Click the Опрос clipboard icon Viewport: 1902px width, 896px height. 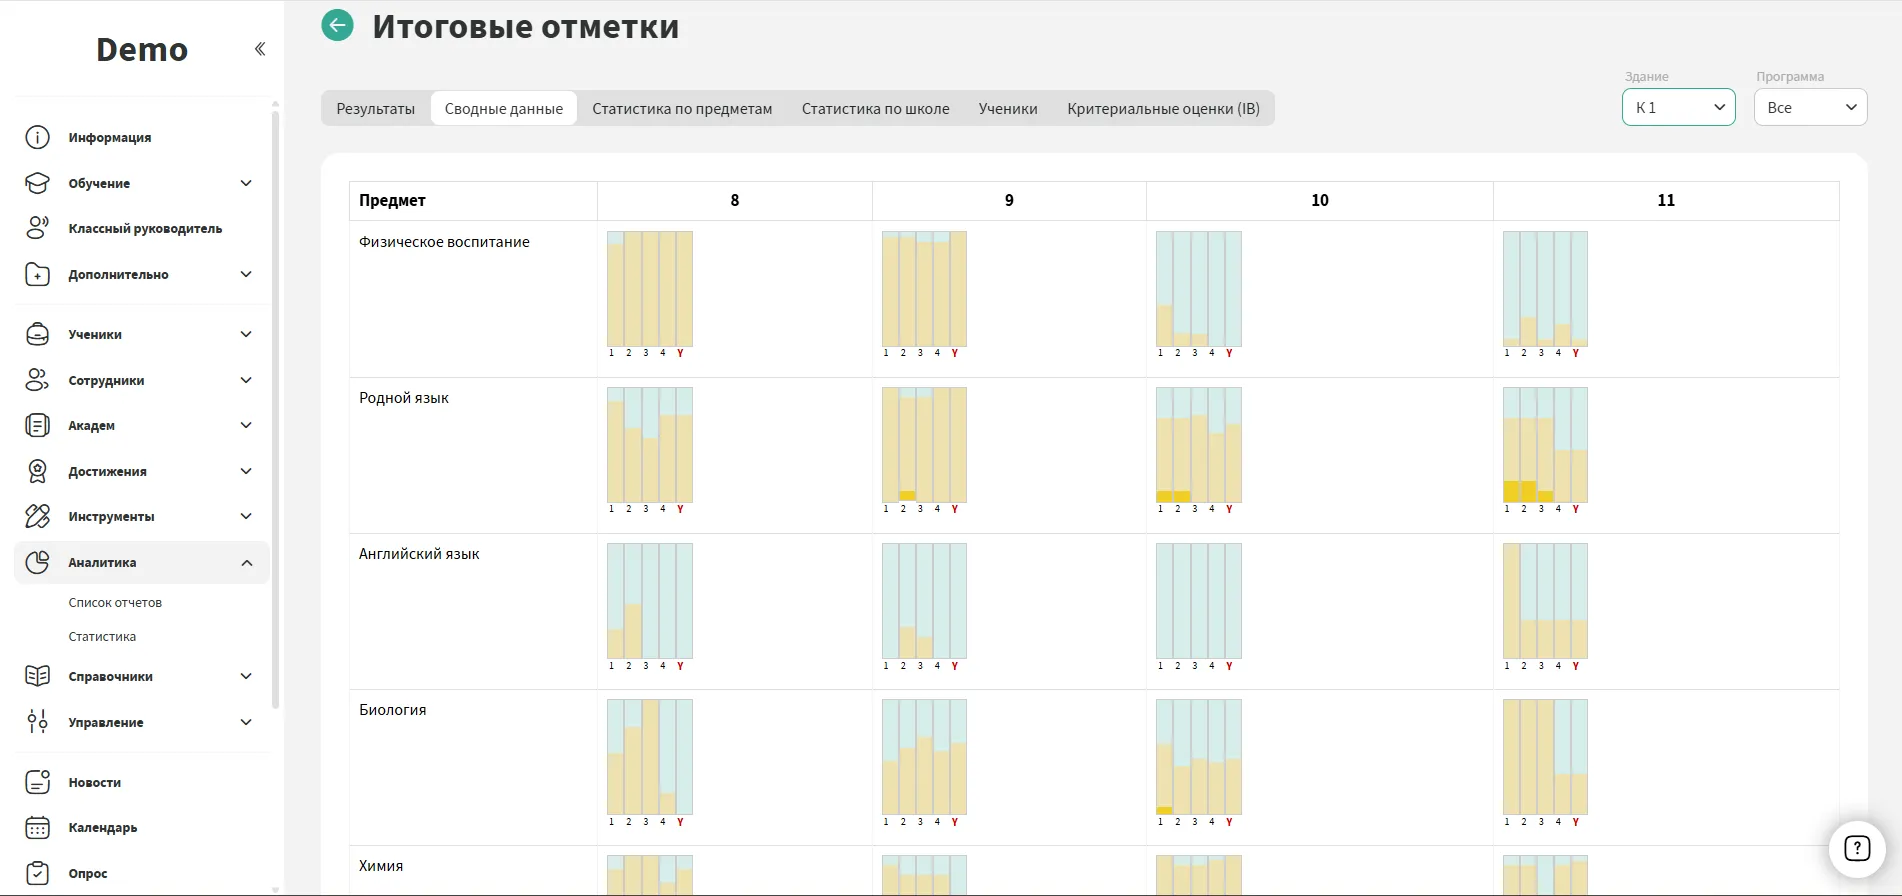tap(37, 873)
